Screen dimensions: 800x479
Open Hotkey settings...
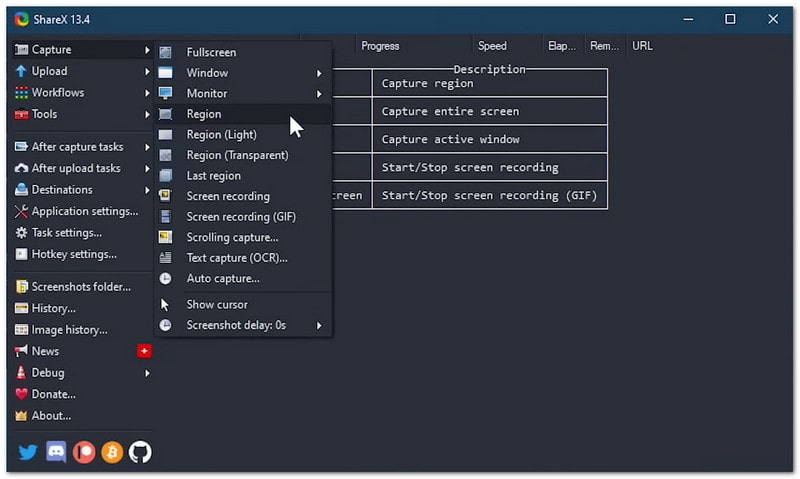[x=82, y=254]
